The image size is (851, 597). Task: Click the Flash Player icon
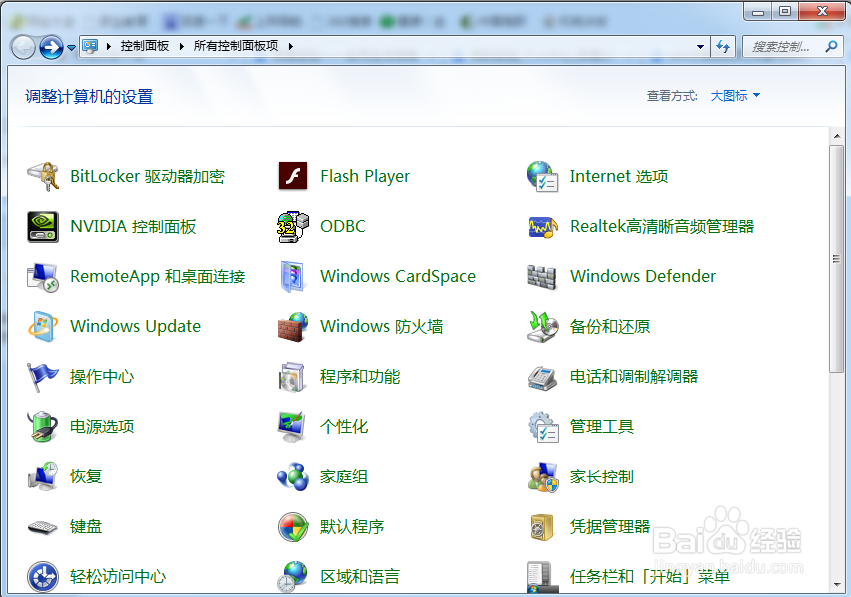coord(293,176)
